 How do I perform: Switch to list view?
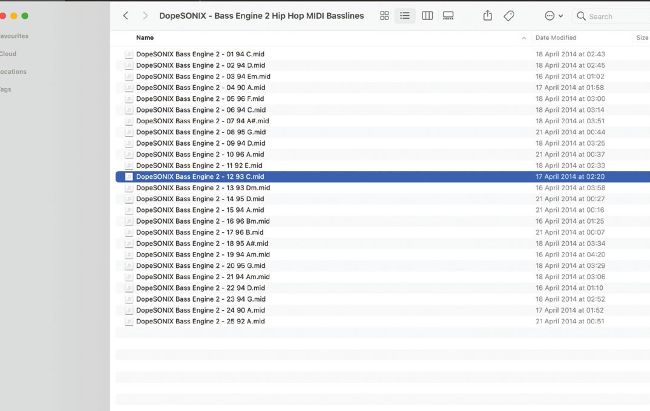tap(405, 16)
